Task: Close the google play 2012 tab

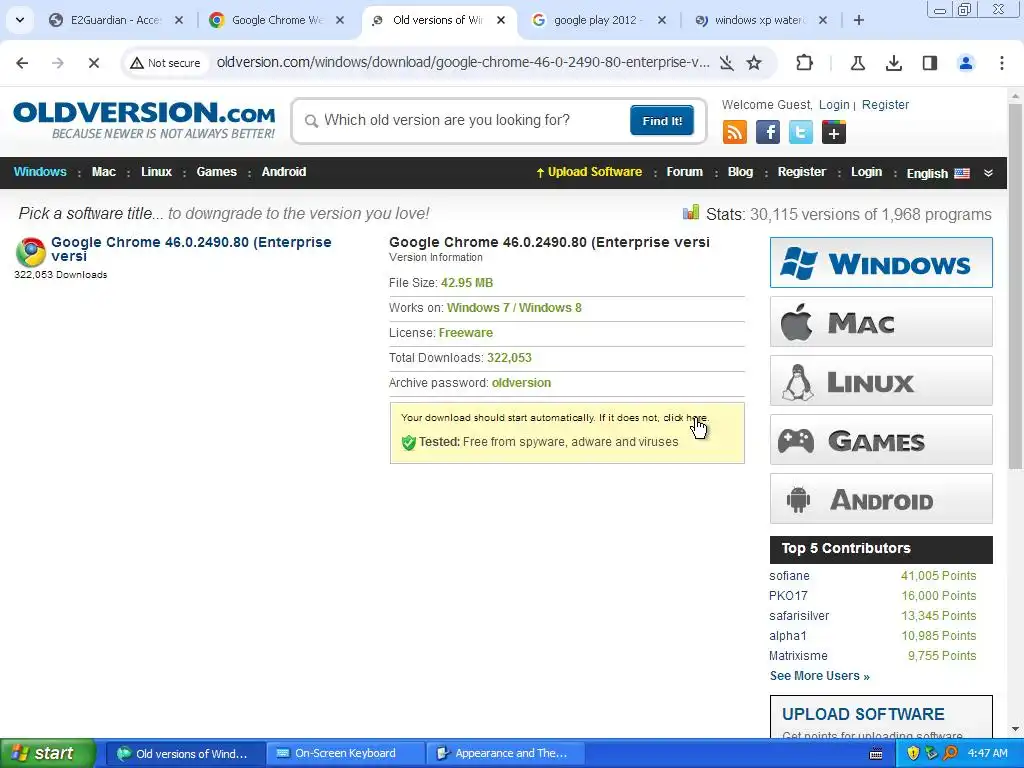Action: click(662, 20)
